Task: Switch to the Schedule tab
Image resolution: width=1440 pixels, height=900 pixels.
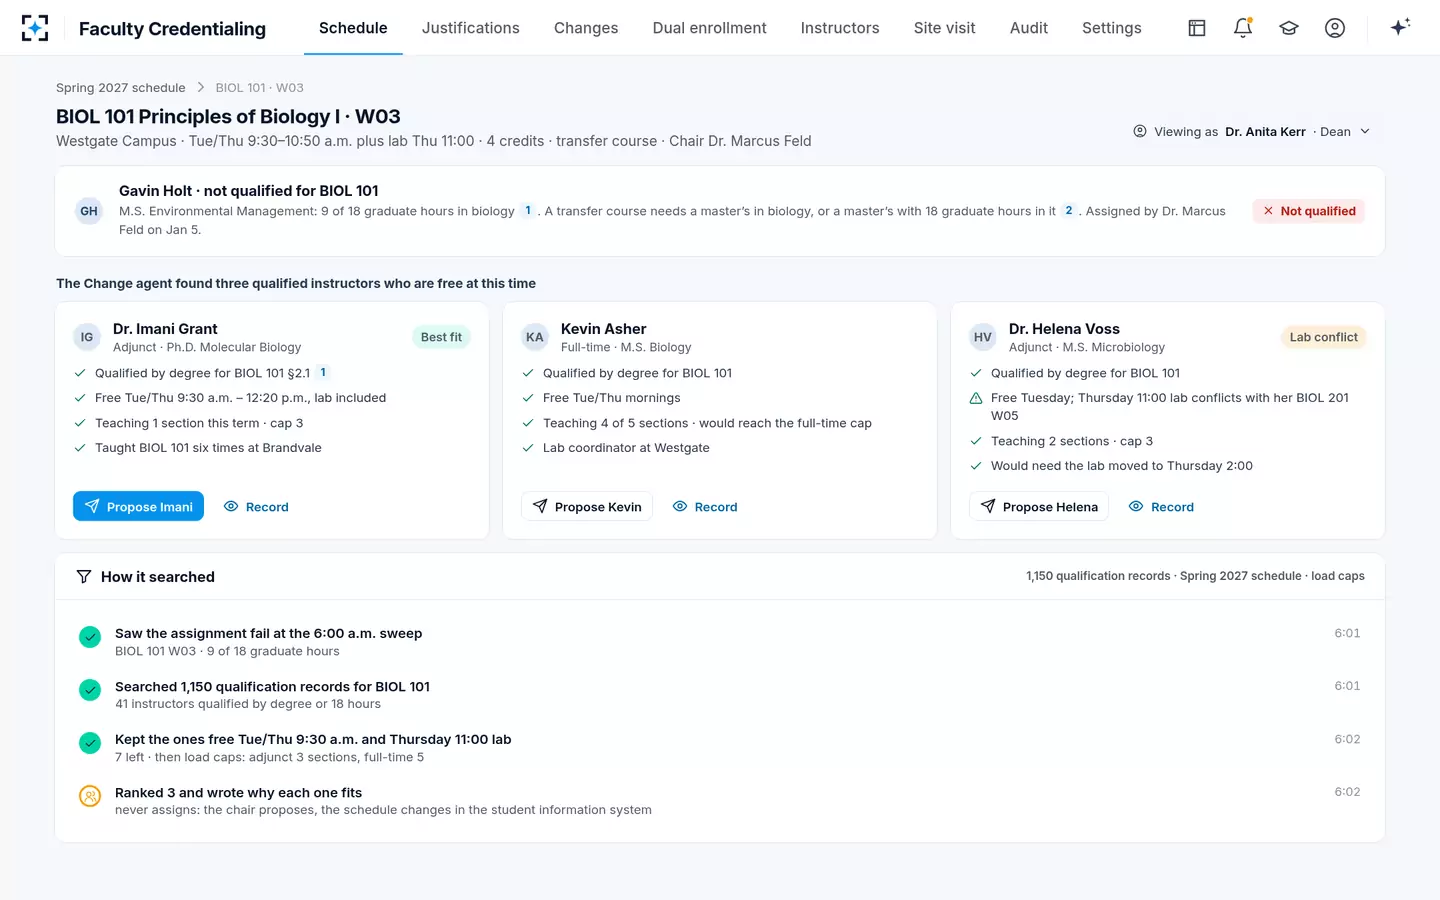Action: [x=353, y=28]
